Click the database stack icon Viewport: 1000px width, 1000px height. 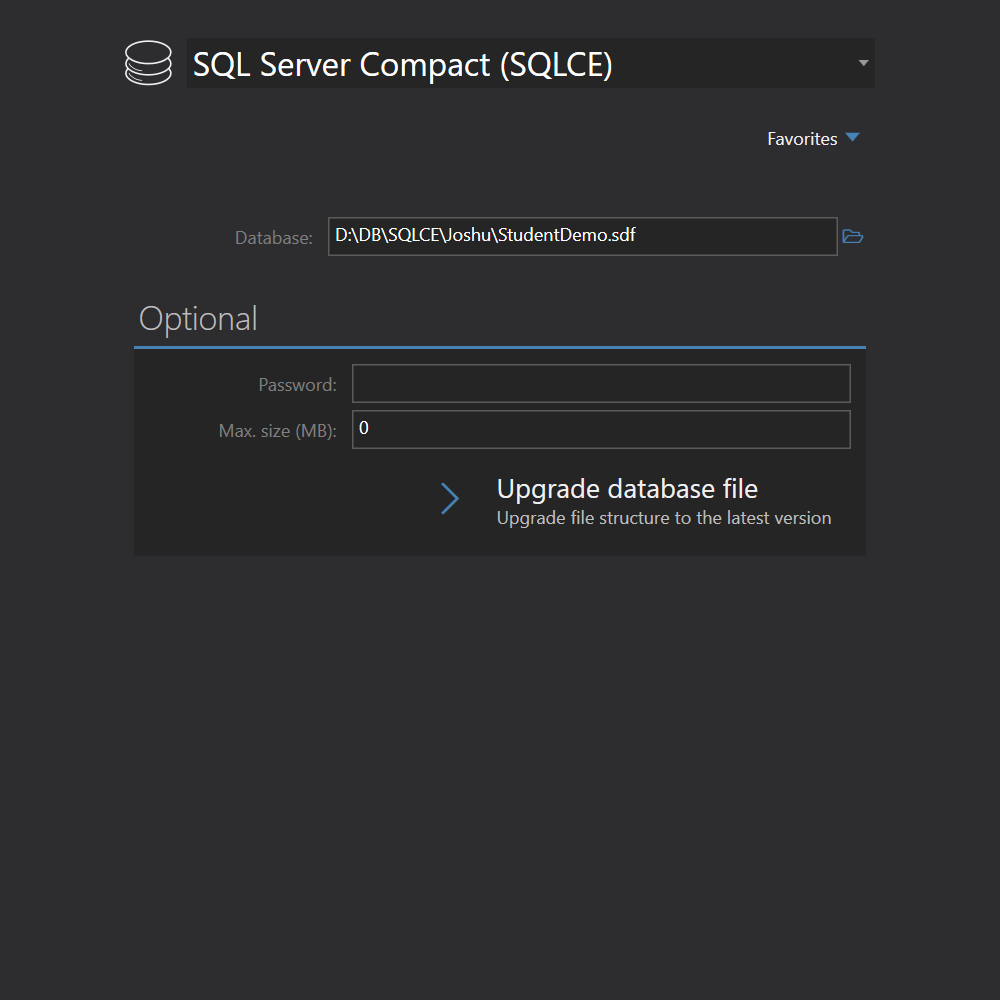tap(148, 63)
